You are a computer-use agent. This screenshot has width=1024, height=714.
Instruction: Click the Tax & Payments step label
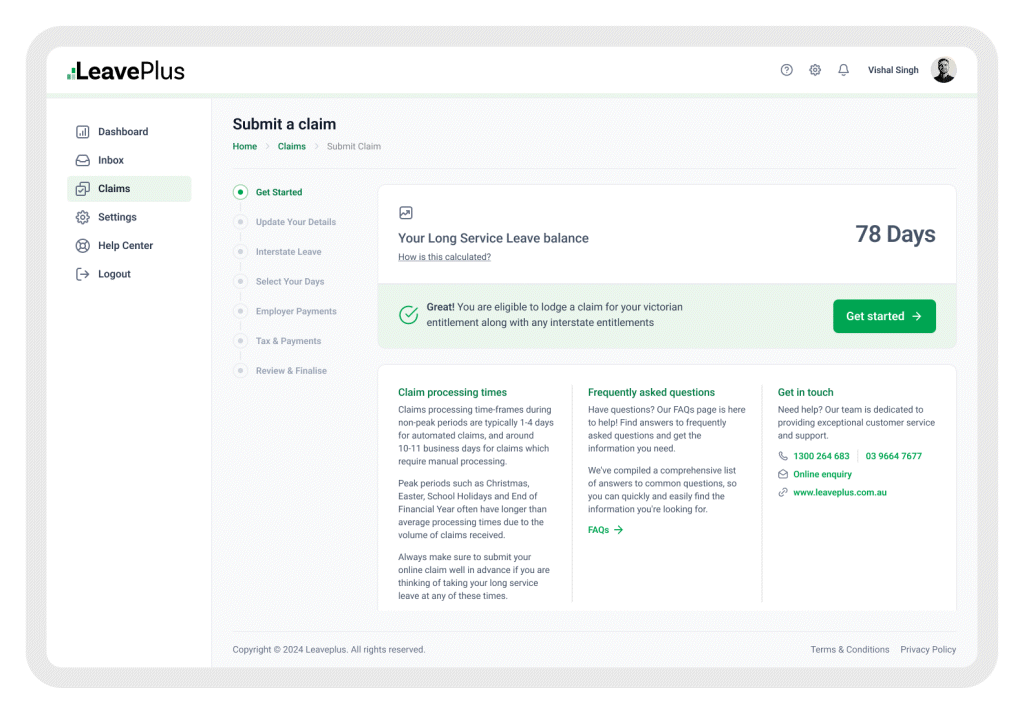tap(288, 341)
